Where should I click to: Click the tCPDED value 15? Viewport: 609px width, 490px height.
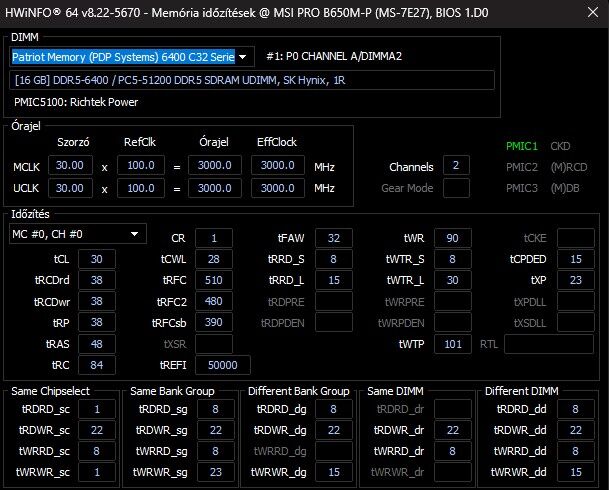point(576,259)
